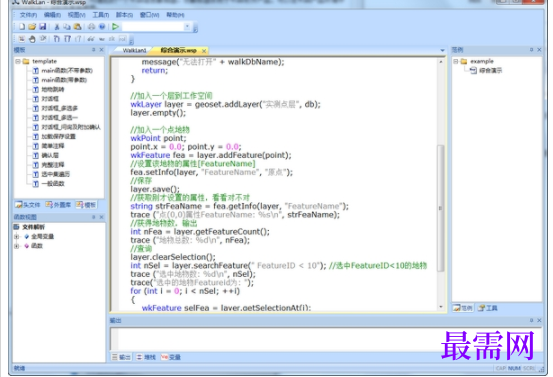Image resolution: width=553 pixels, height=377 pixels.
Task: Click the step-into debug icon
Action: tap(56, 39)
